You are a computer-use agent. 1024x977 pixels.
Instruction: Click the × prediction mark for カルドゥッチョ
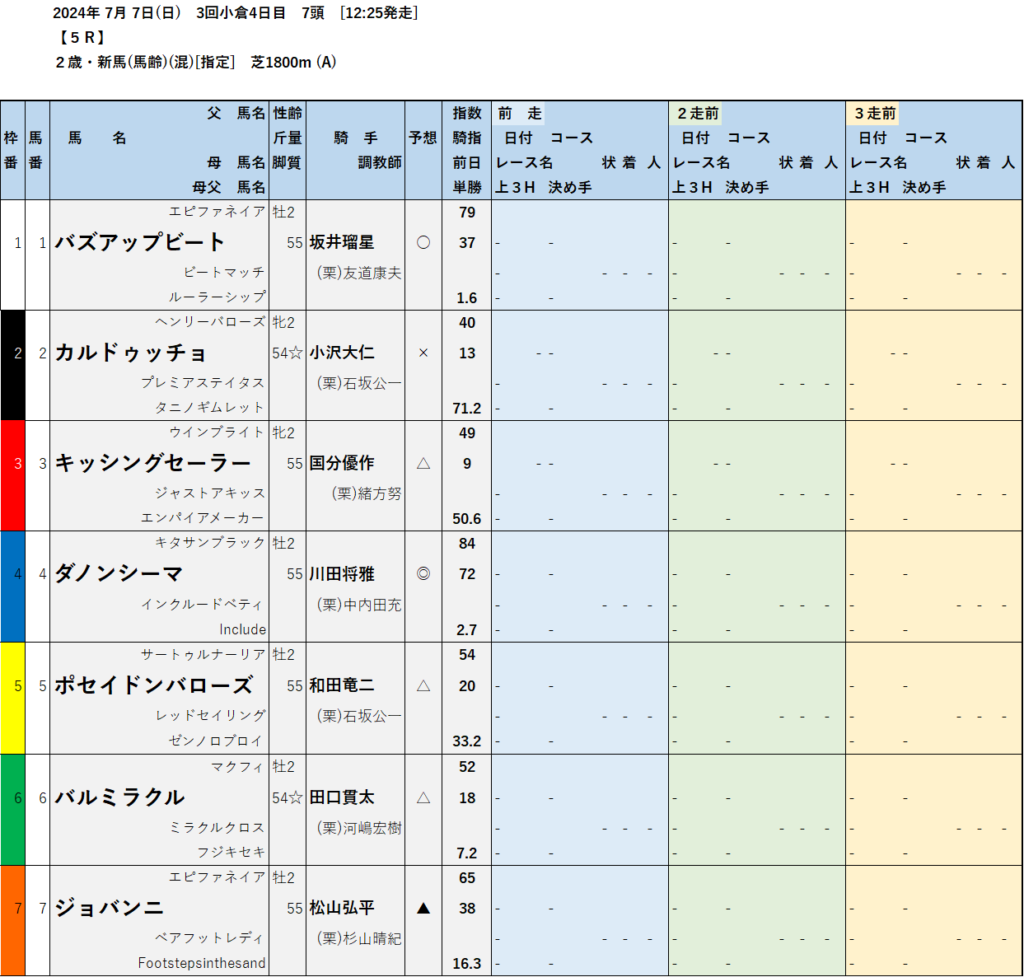point(423,353)
